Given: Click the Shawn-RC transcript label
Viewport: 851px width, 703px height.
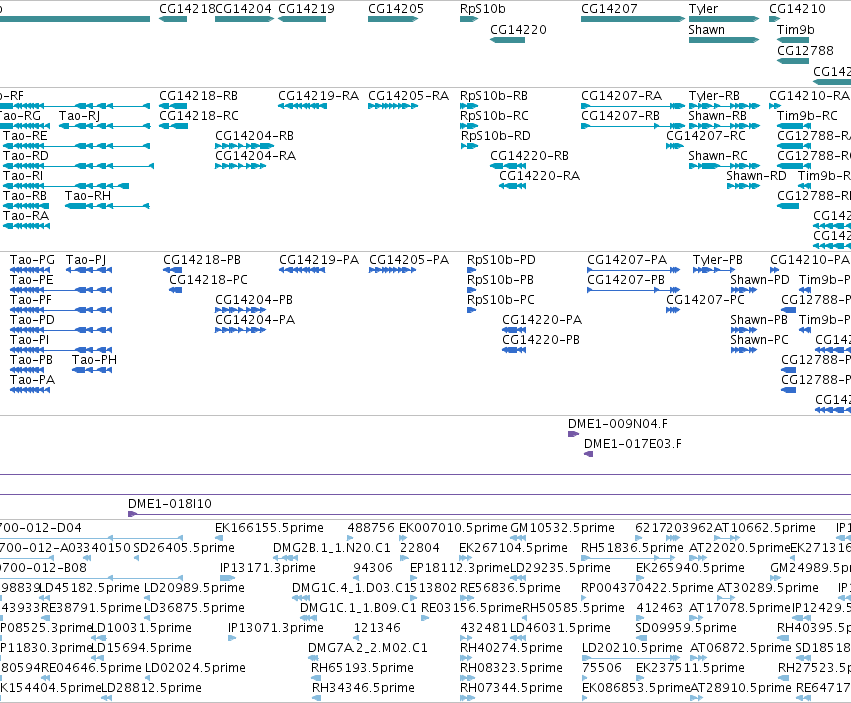Looking at the screenshot, I should (717, 156).
